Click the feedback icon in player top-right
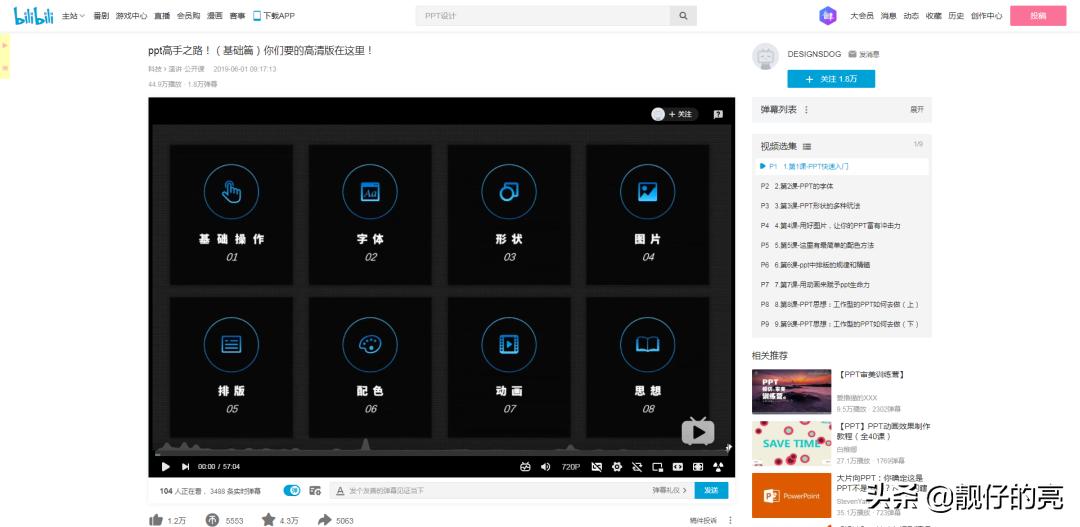Viewport: 1080px width, 527px height. pos(718,114)
